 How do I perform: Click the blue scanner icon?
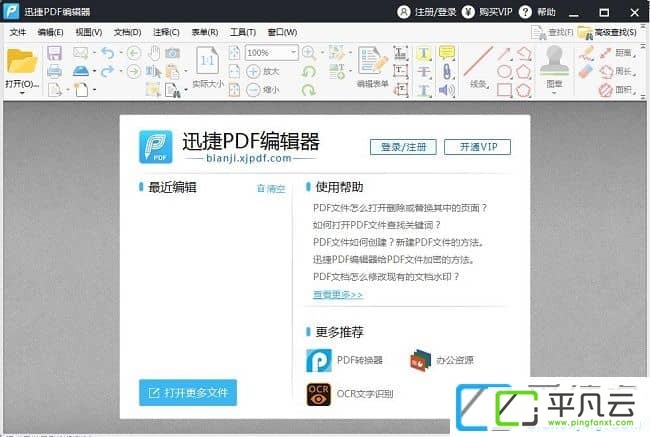81,71
